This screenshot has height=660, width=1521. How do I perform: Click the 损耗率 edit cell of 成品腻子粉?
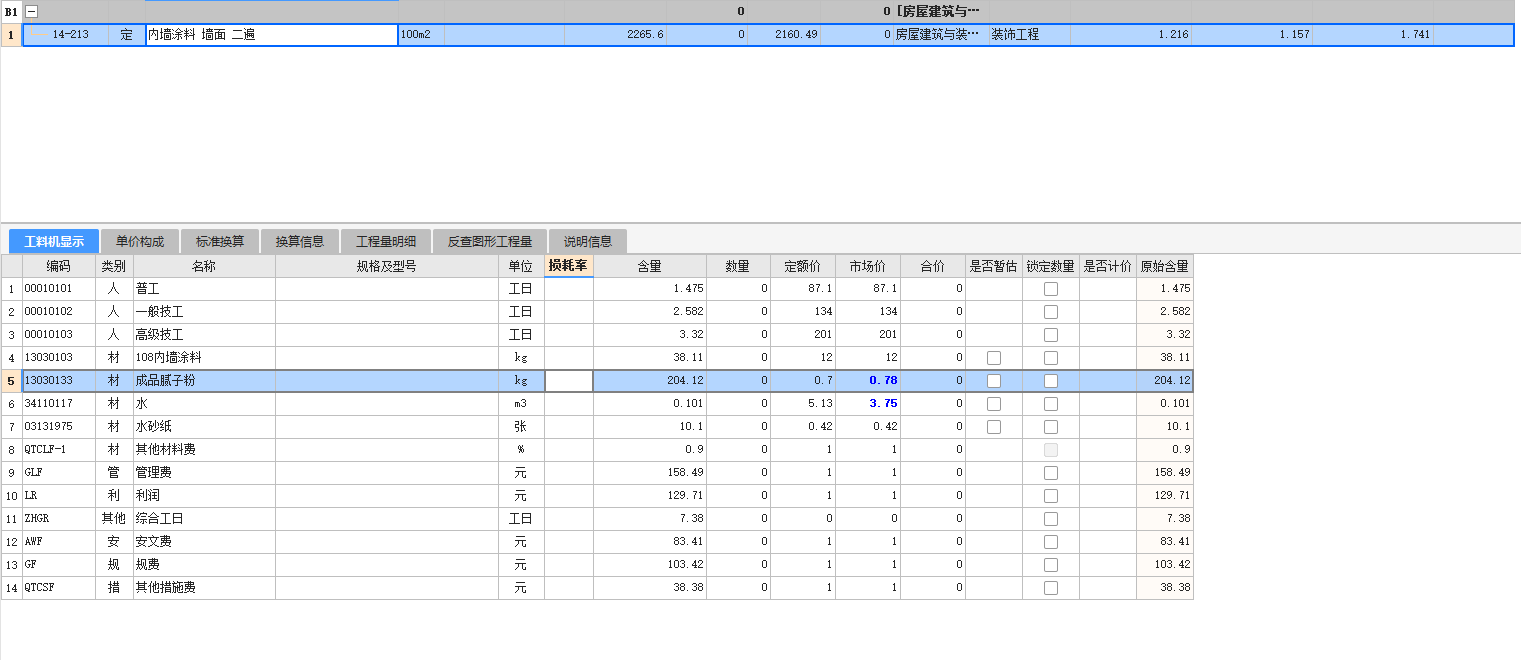coord(569,381)
